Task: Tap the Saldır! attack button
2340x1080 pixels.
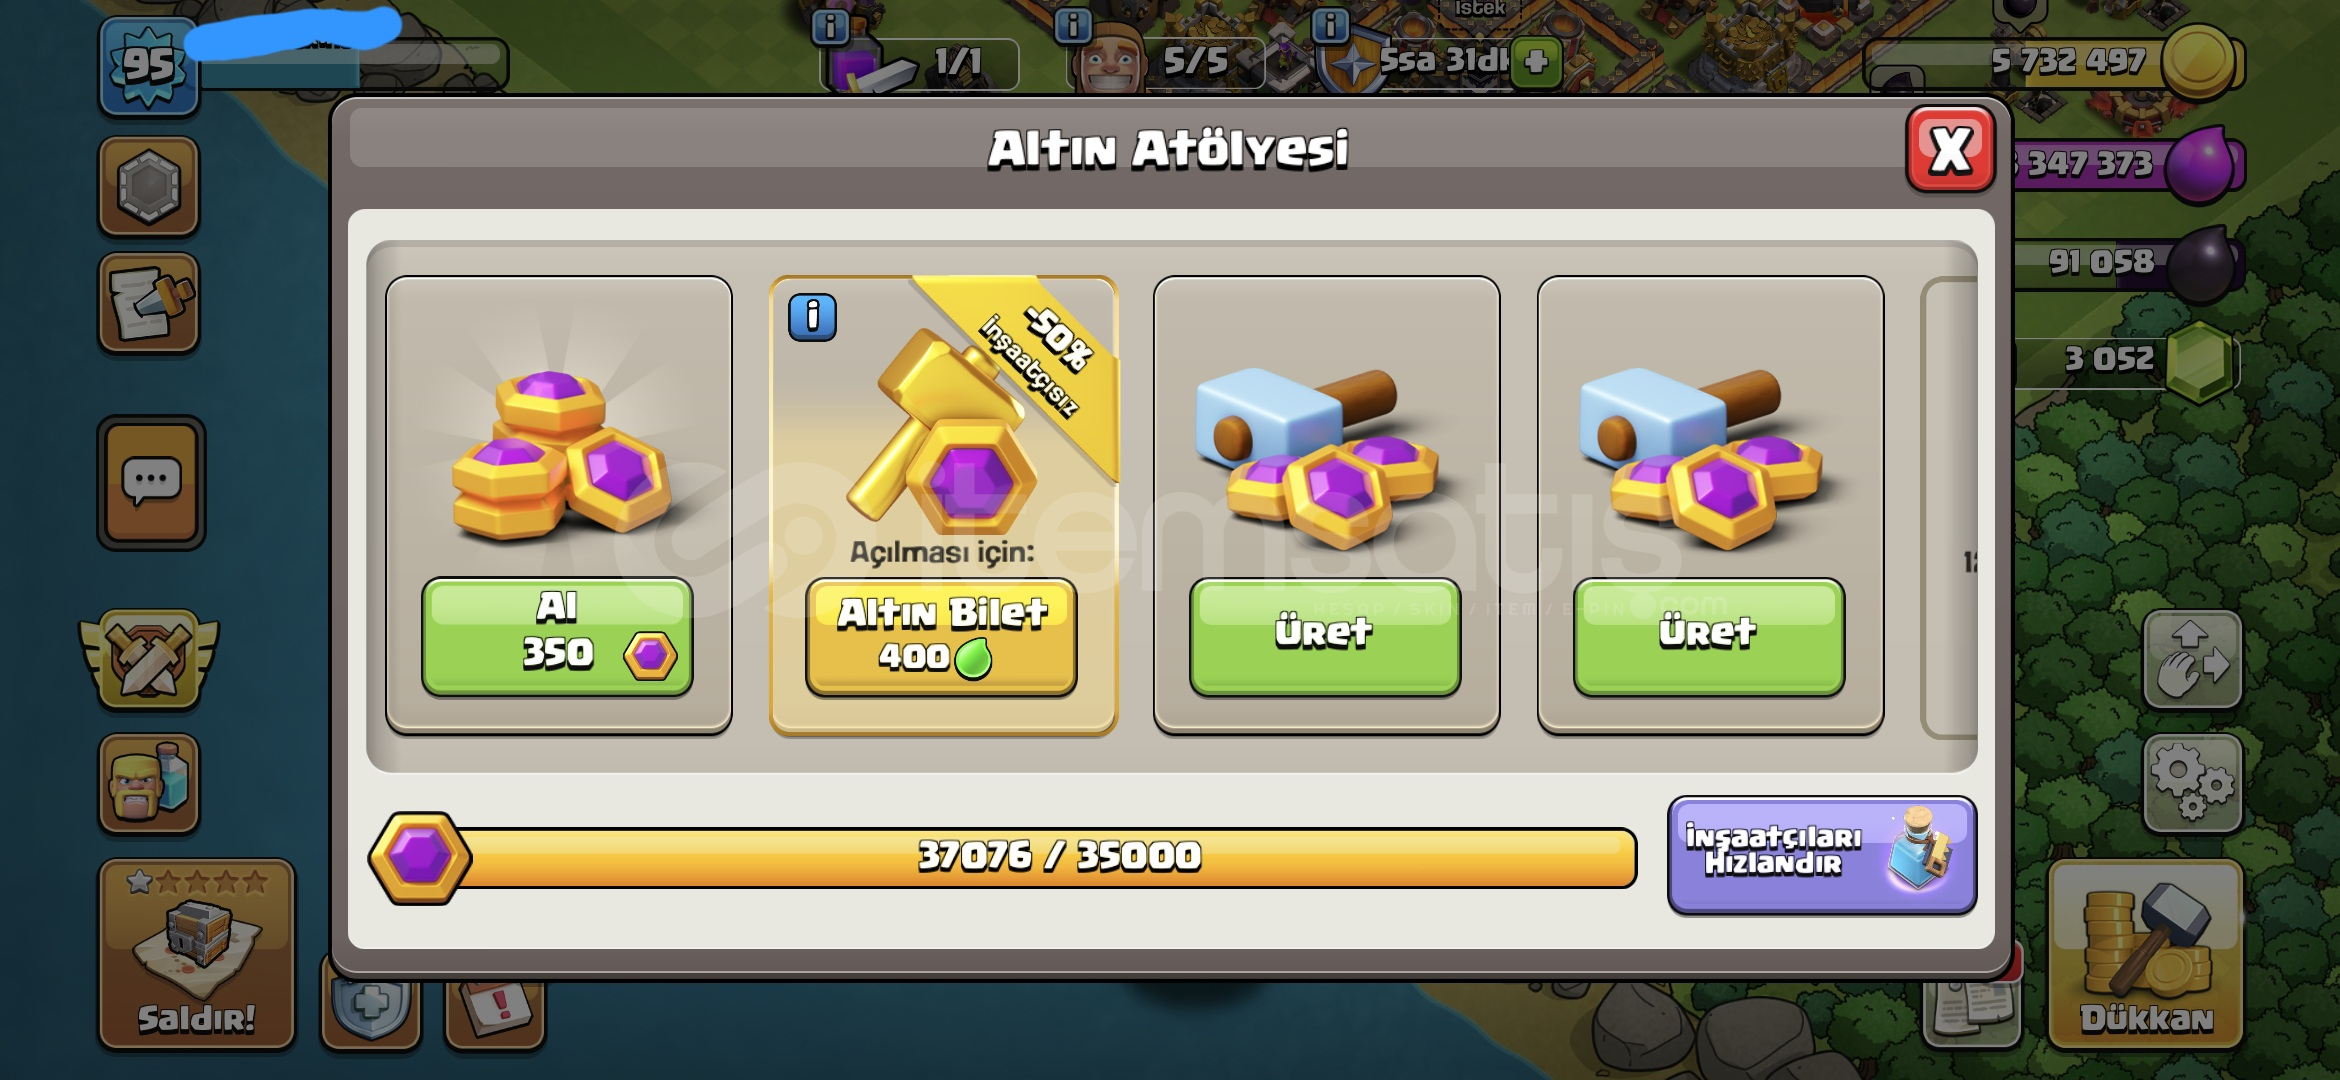Action: [197, 954]
